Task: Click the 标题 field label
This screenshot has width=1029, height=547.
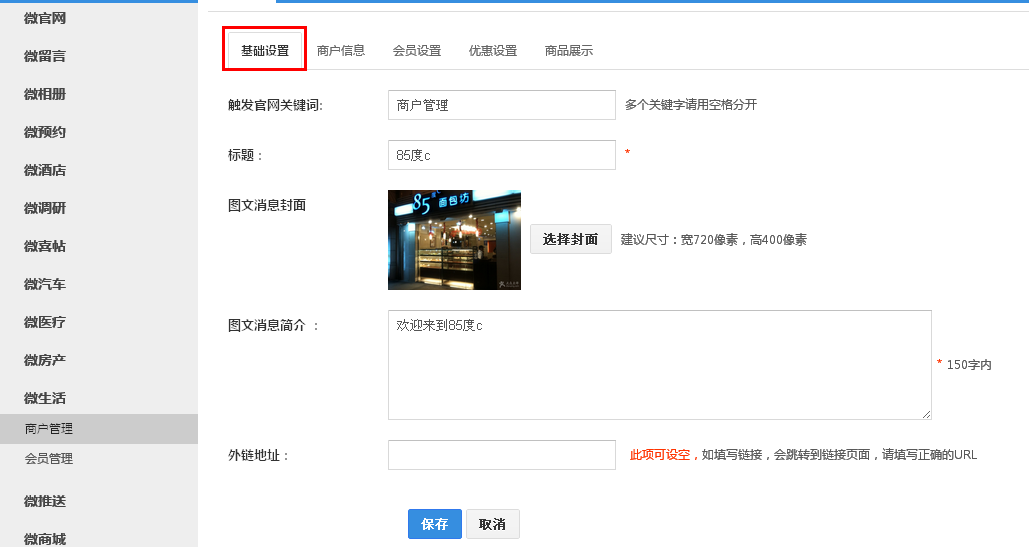Action: [x=245, y=155]
